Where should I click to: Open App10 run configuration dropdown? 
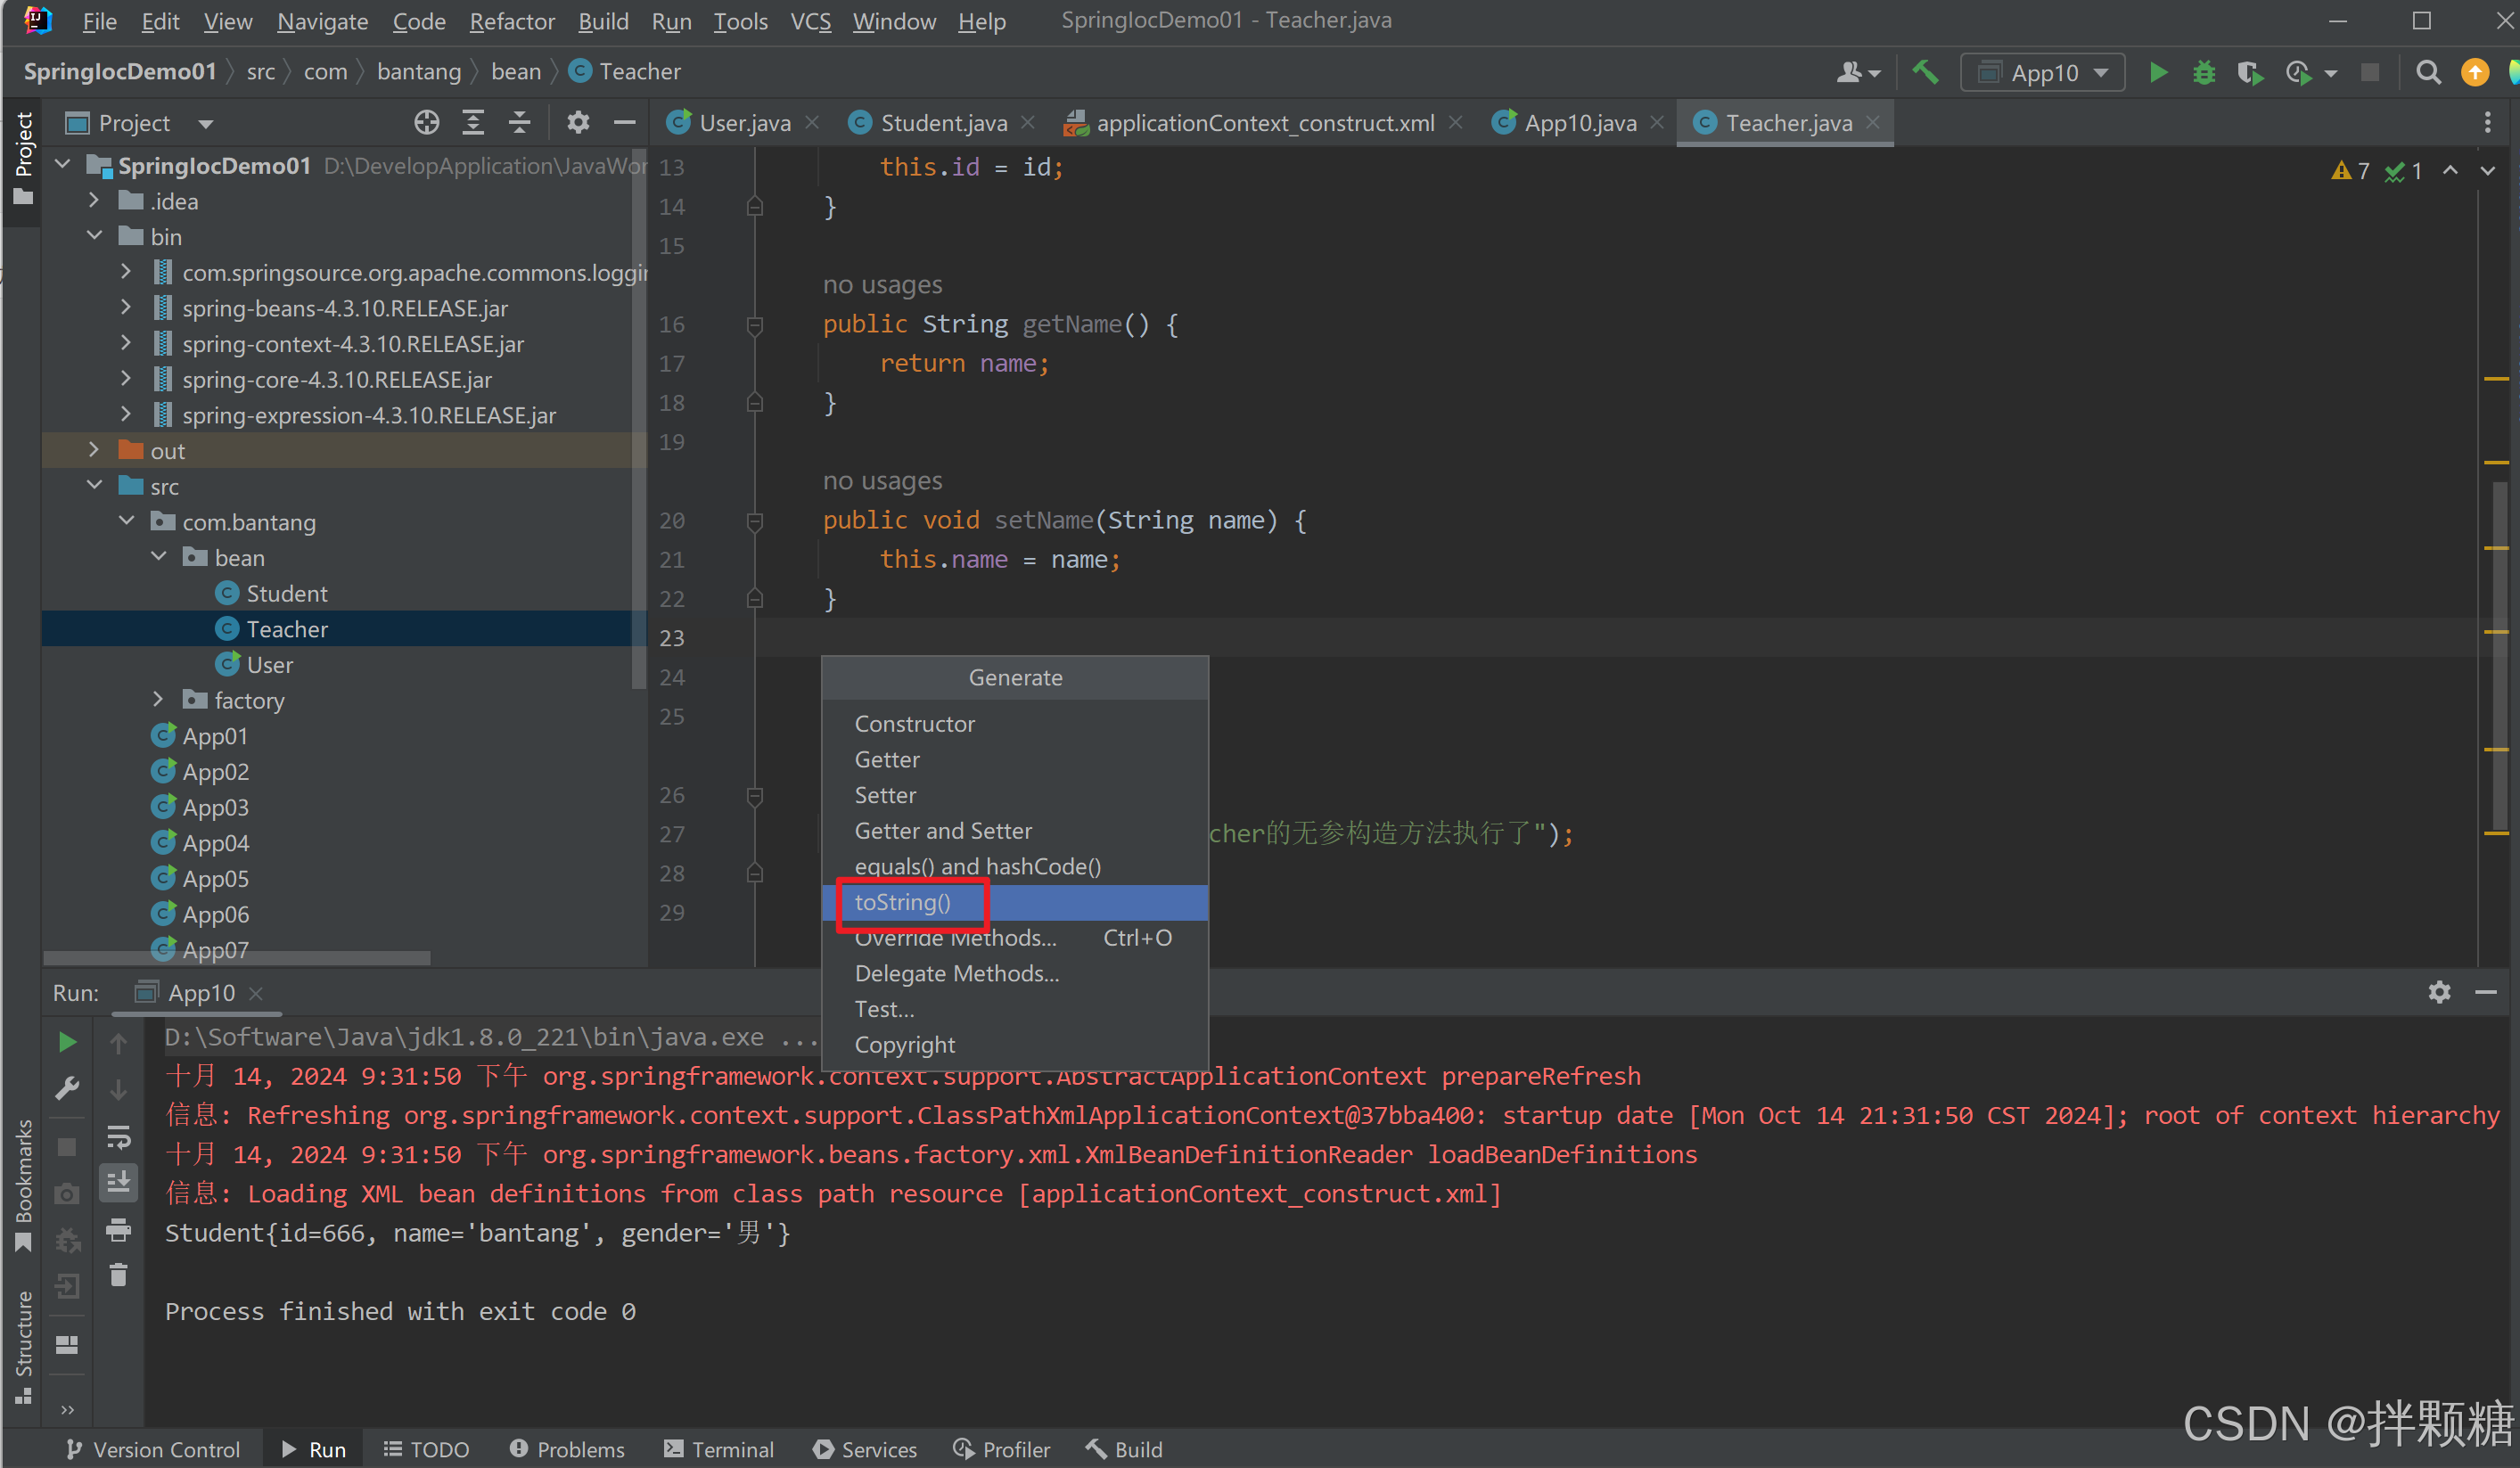point(2043,72)
